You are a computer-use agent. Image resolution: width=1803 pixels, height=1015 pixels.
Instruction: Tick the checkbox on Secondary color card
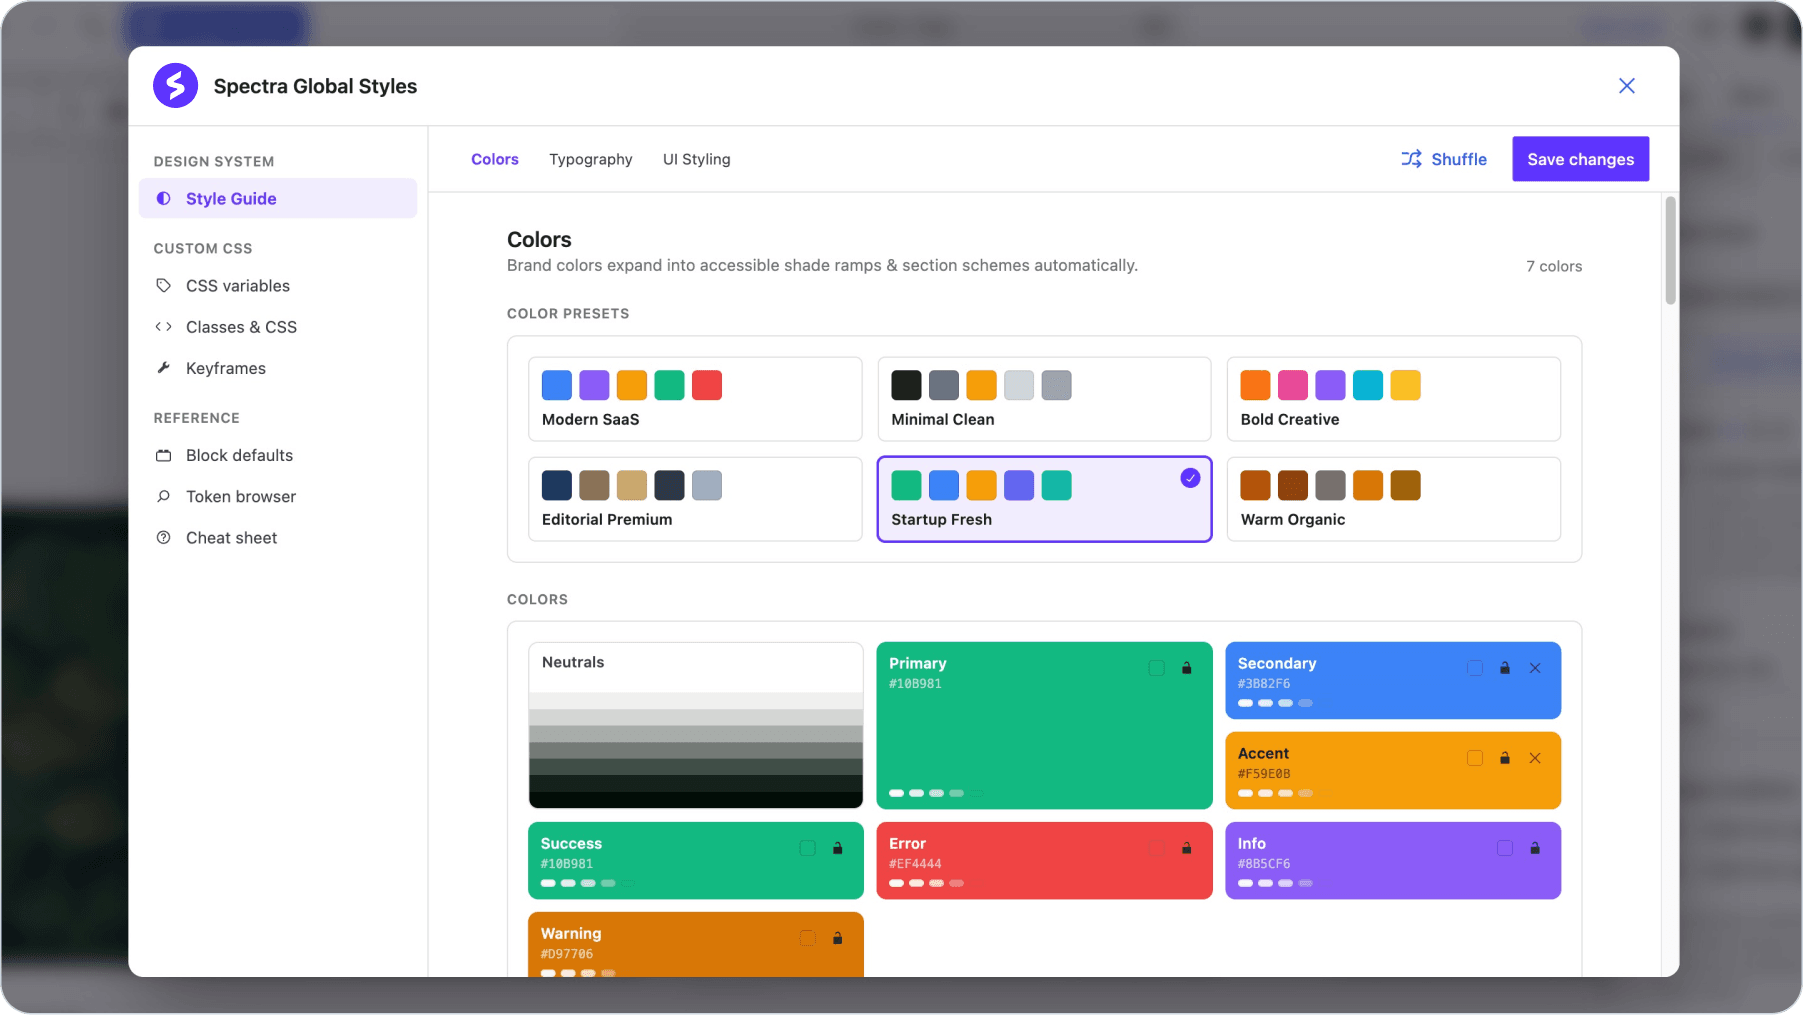click(1475, 668)
